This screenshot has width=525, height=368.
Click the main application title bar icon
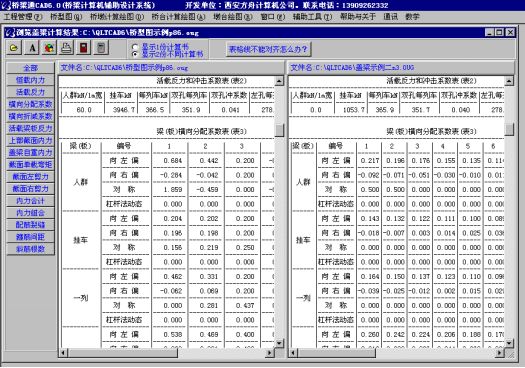pyautogui.click(x=5, y=5)
